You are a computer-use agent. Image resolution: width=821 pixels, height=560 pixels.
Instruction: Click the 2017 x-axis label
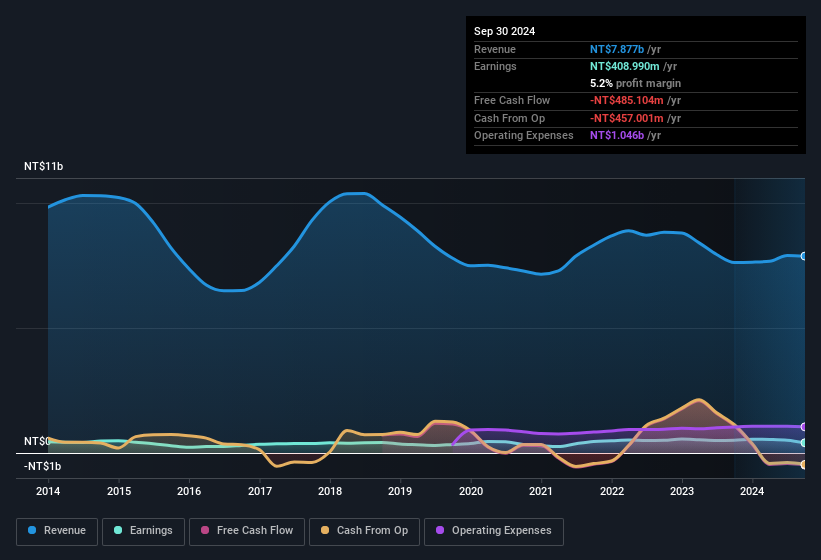(x=260, y=491)
